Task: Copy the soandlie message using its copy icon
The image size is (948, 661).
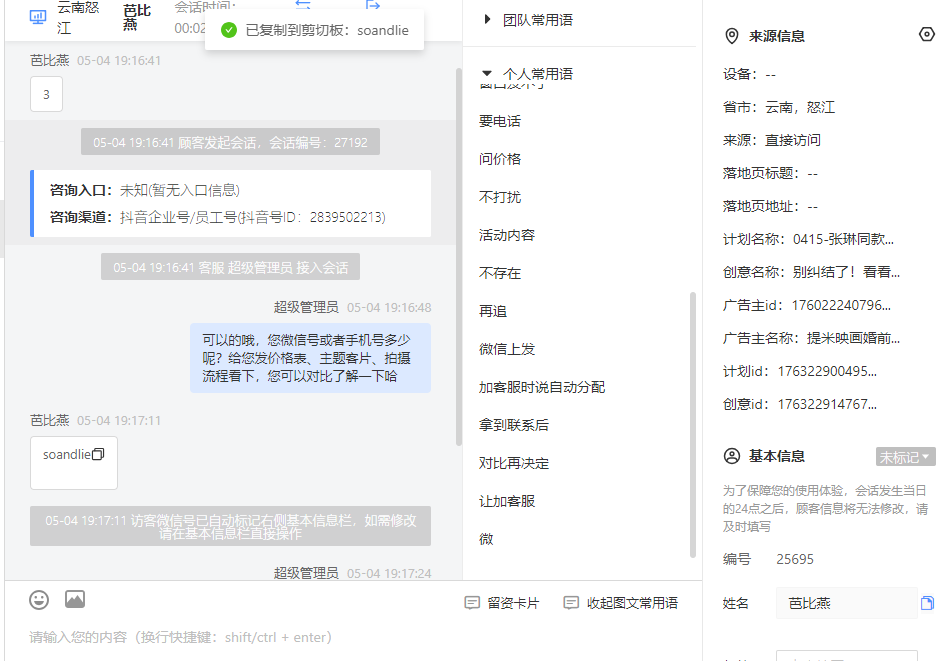Action: 98,454
